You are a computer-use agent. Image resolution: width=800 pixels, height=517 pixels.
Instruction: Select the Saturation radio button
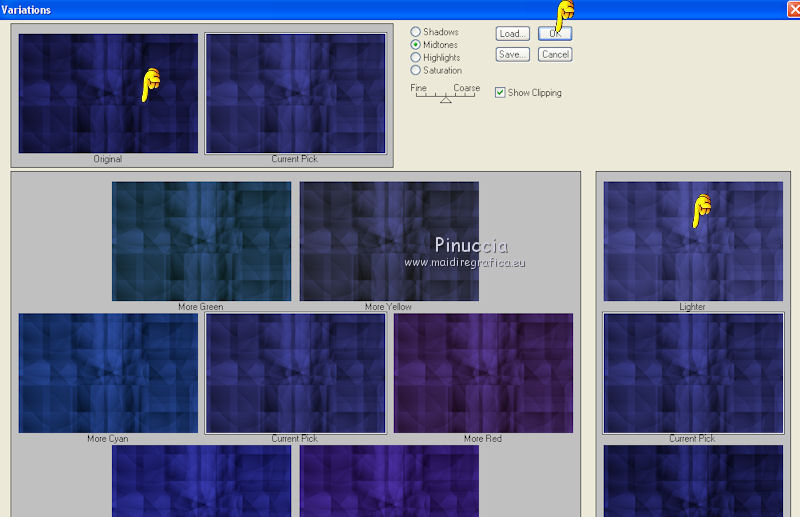point(415,70)
